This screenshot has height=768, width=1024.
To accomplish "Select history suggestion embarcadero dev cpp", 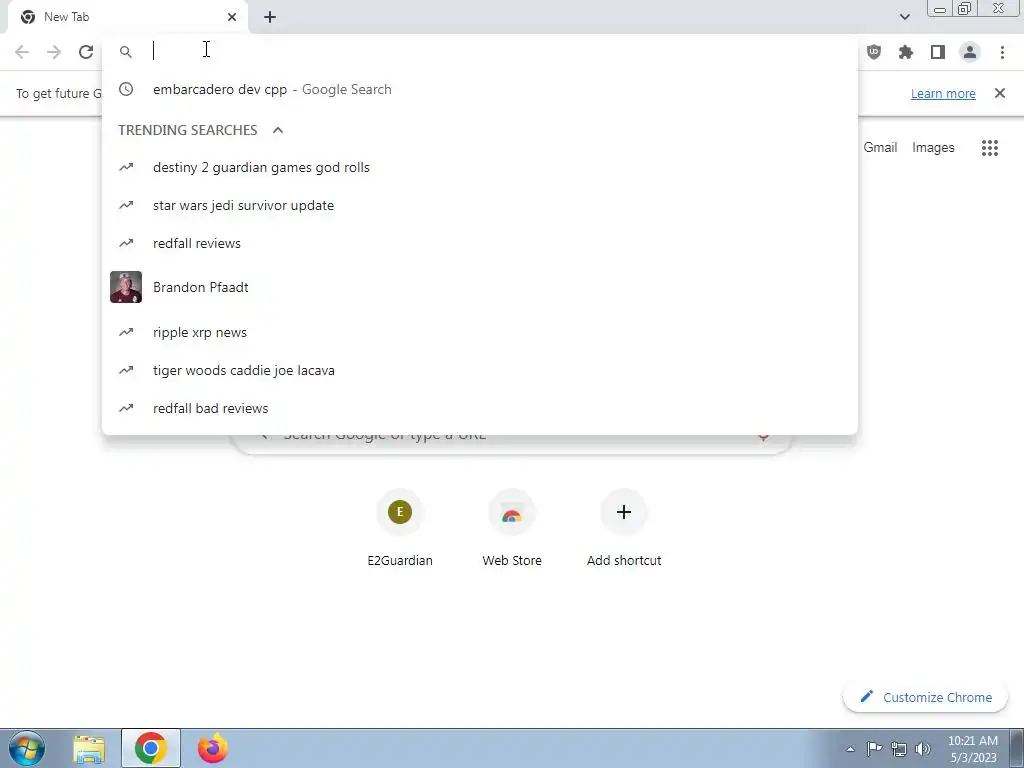I will pos(480,89).
